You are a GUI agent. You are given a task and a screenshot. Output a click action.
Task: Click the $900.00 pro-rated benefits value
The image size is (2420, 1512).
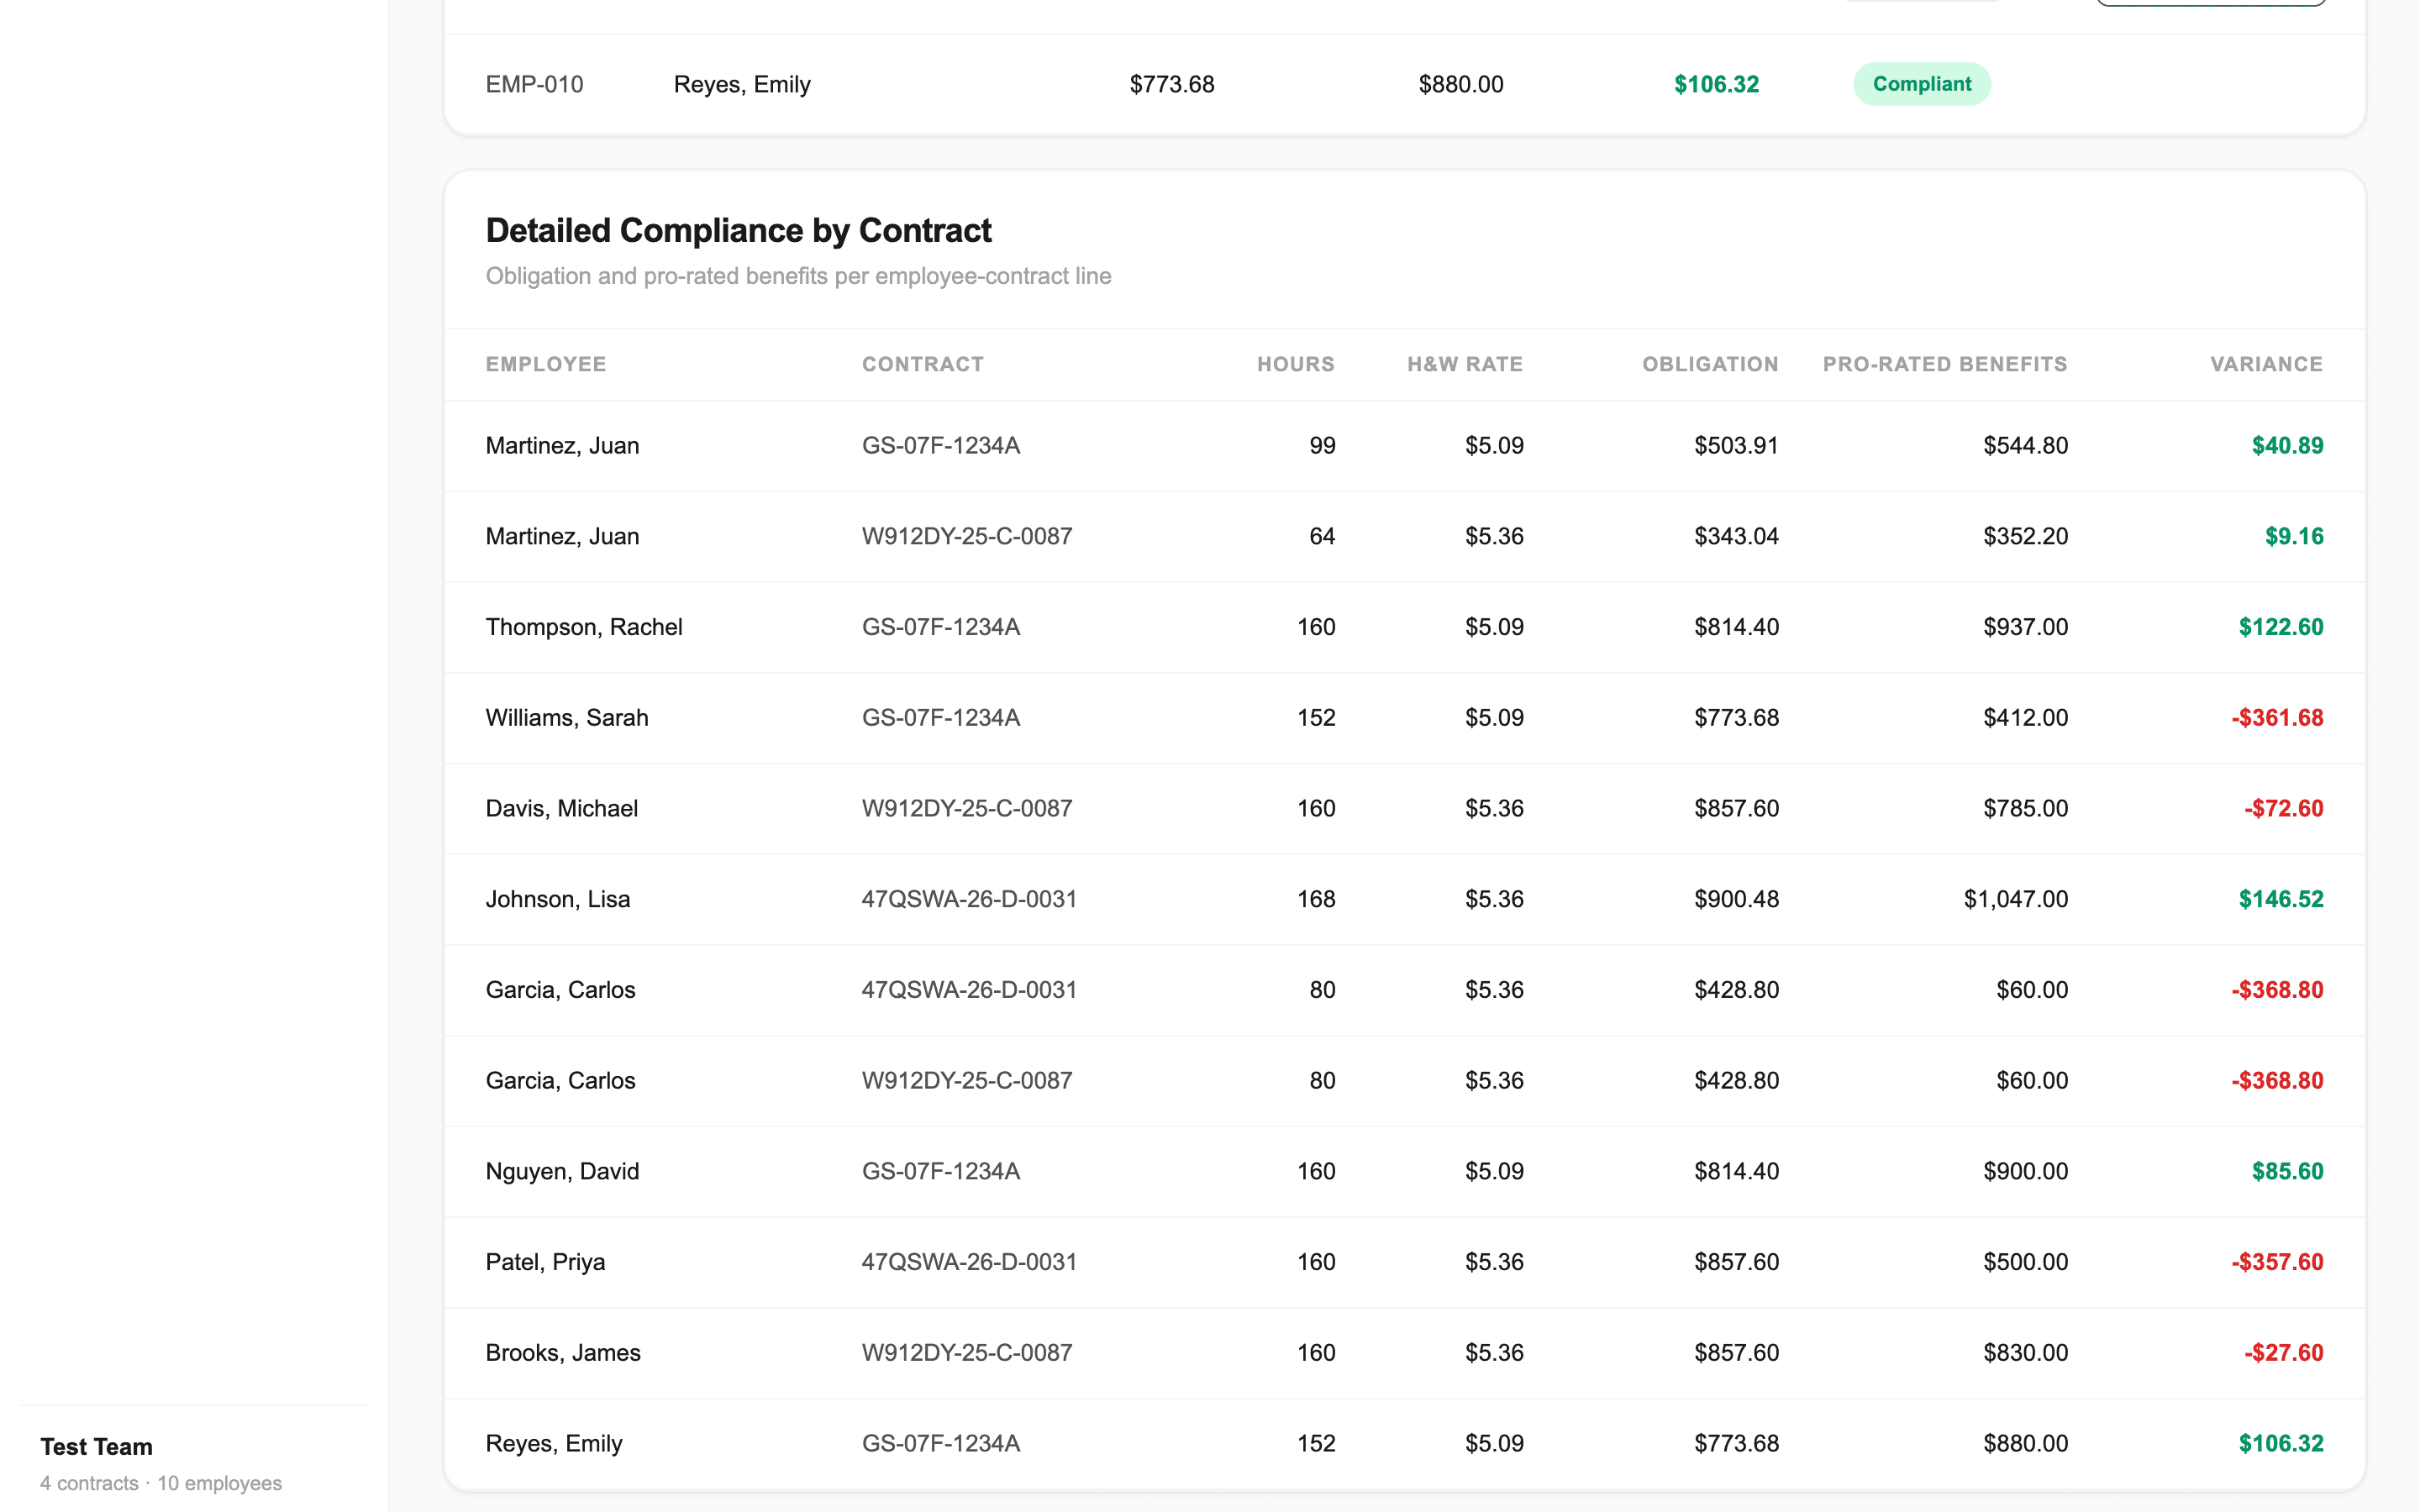tap(2026, 1172)
